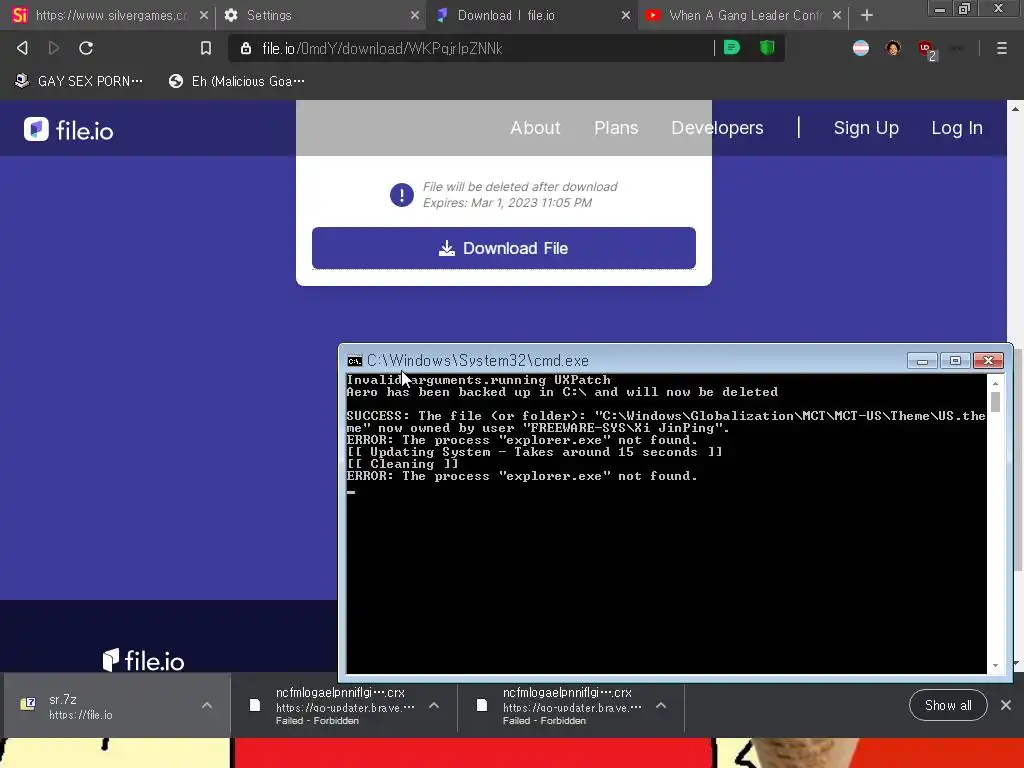This screenshot has width=1024, height=768.
Task: Open the browser hamburger menu
Action: point(1001,48)
